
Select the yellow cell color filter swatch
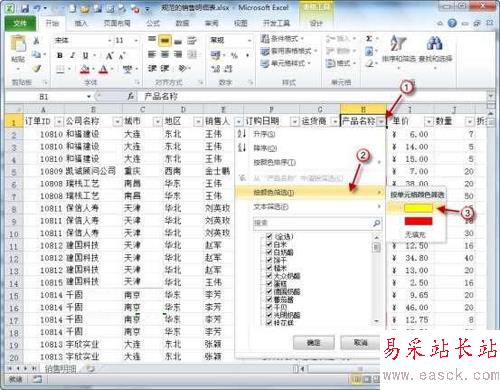pyautogui.click(x=418, y=208)
